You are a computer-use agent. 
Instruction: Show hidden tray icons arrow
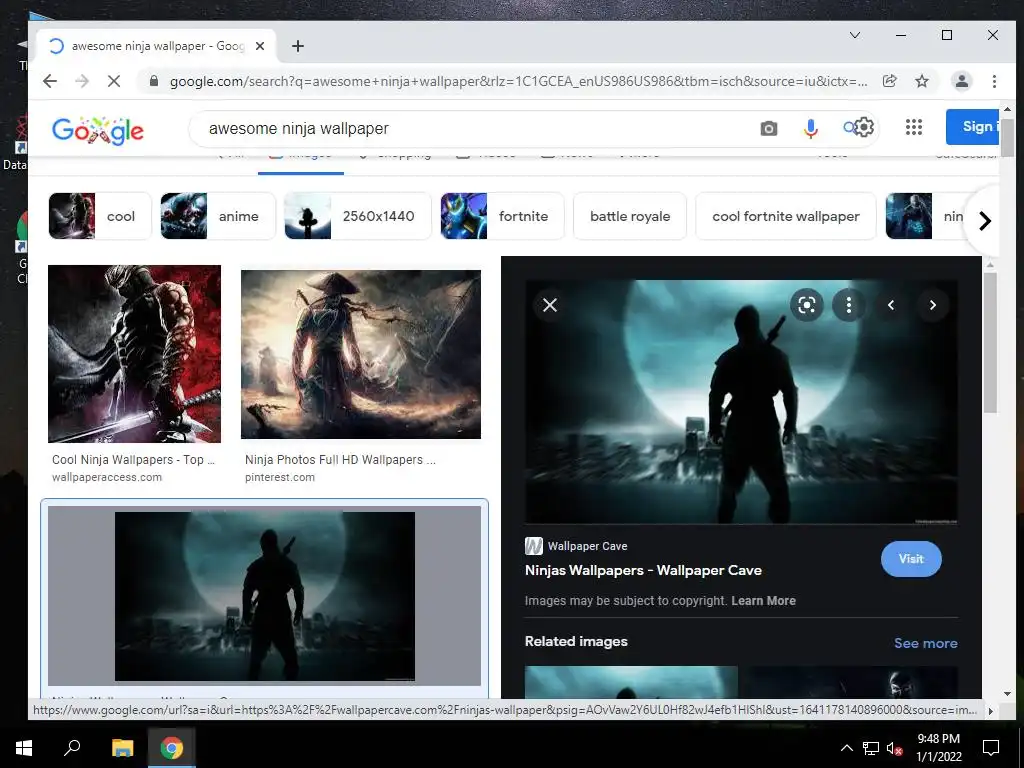846,748
